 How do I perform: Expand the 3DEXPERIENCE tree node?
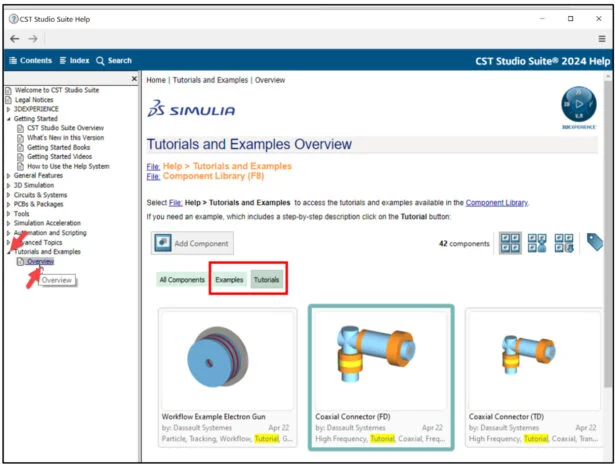(8, 109)
